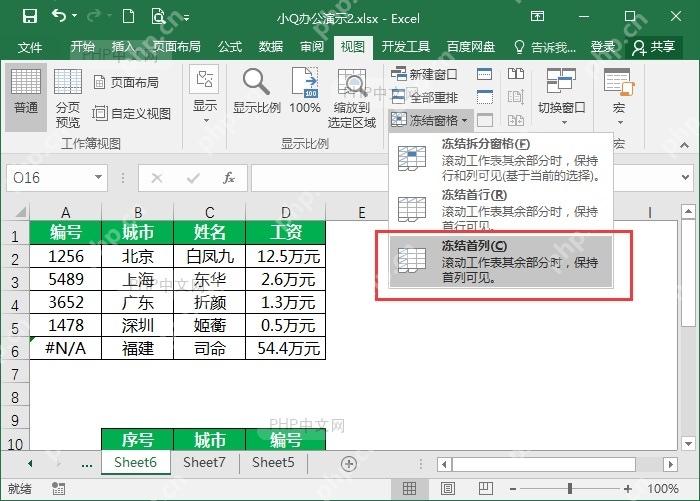Click the insert function fx icon
The width and height of the screenshot is (700, 501).
[x=229, y=178]
